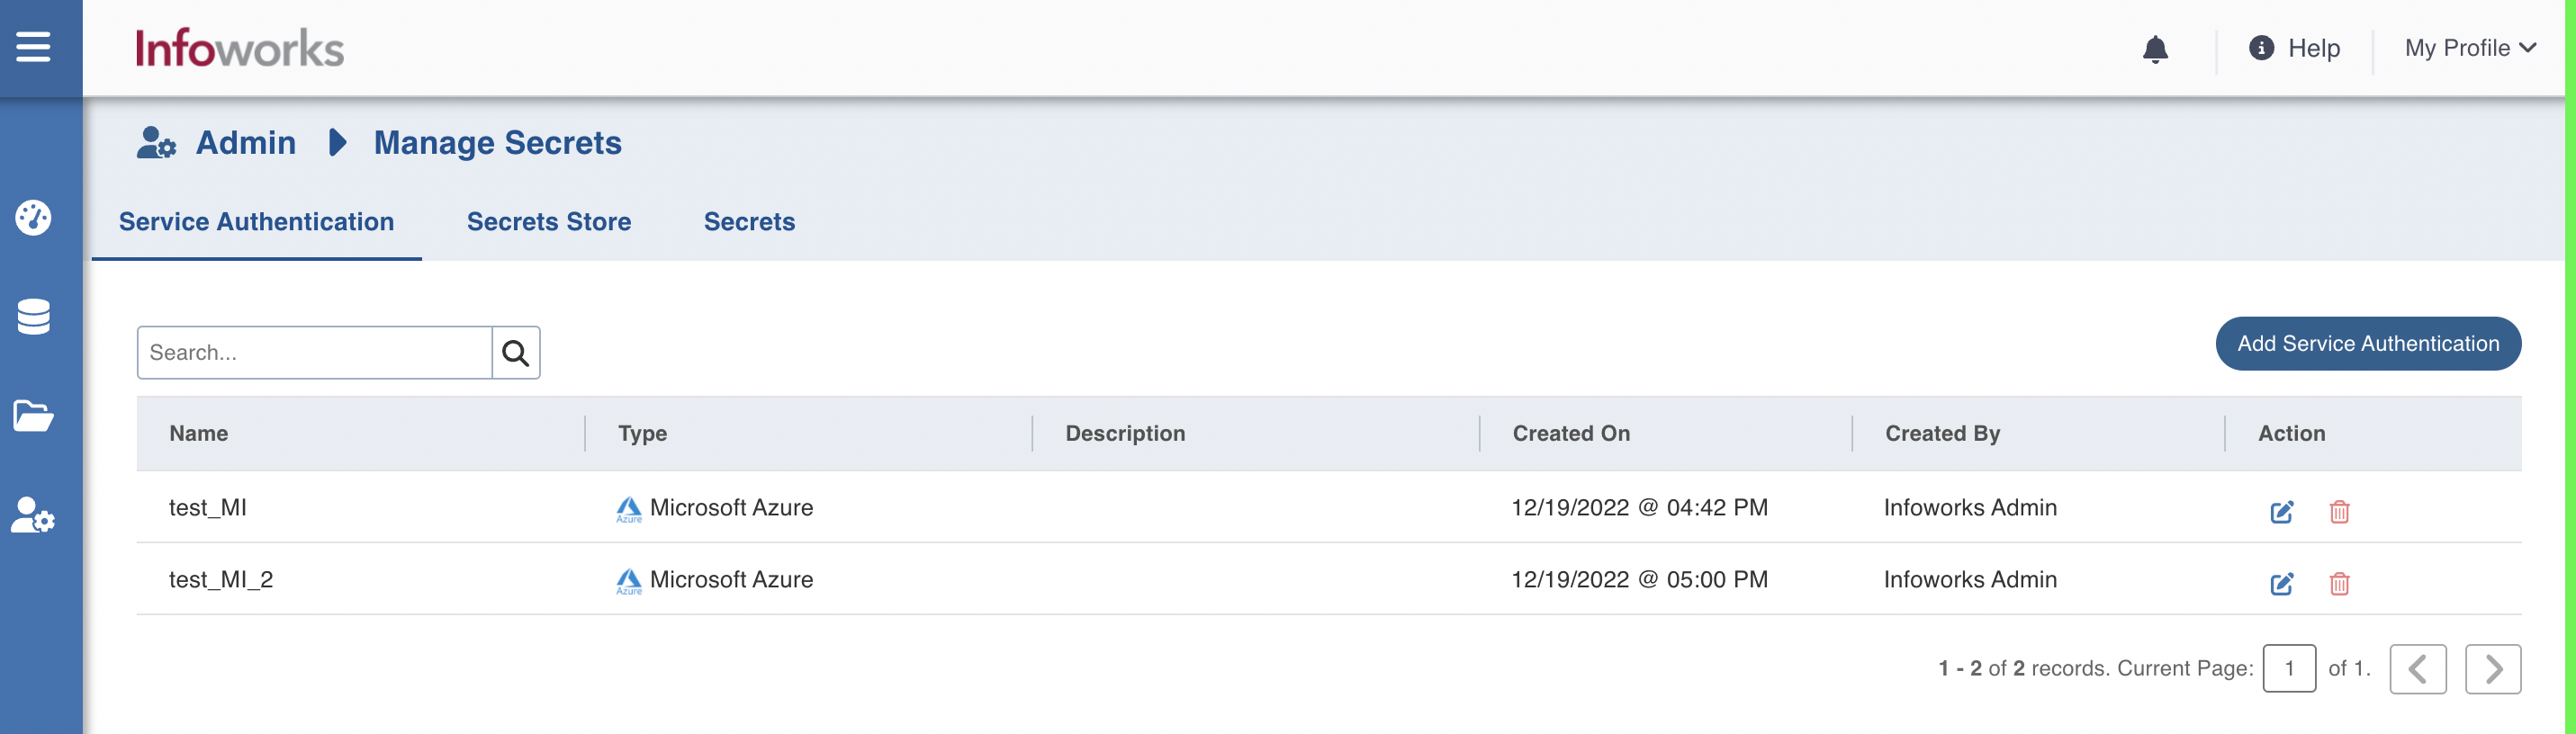The width and height of the screenshot is (2576, 734).
Task: Switch to the Secrets Store tab
Action: (x=548, y=222)
